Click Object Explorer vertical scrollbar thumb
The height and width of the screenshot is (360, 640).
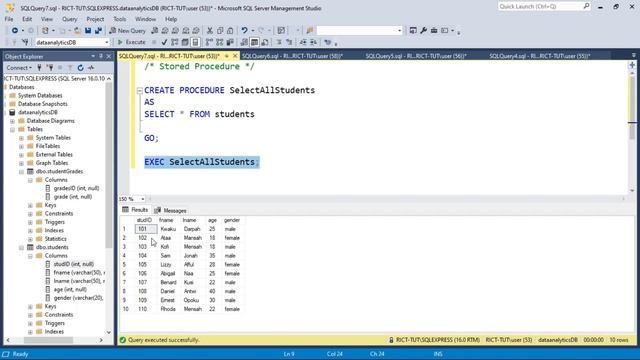(x=109, y=165)
